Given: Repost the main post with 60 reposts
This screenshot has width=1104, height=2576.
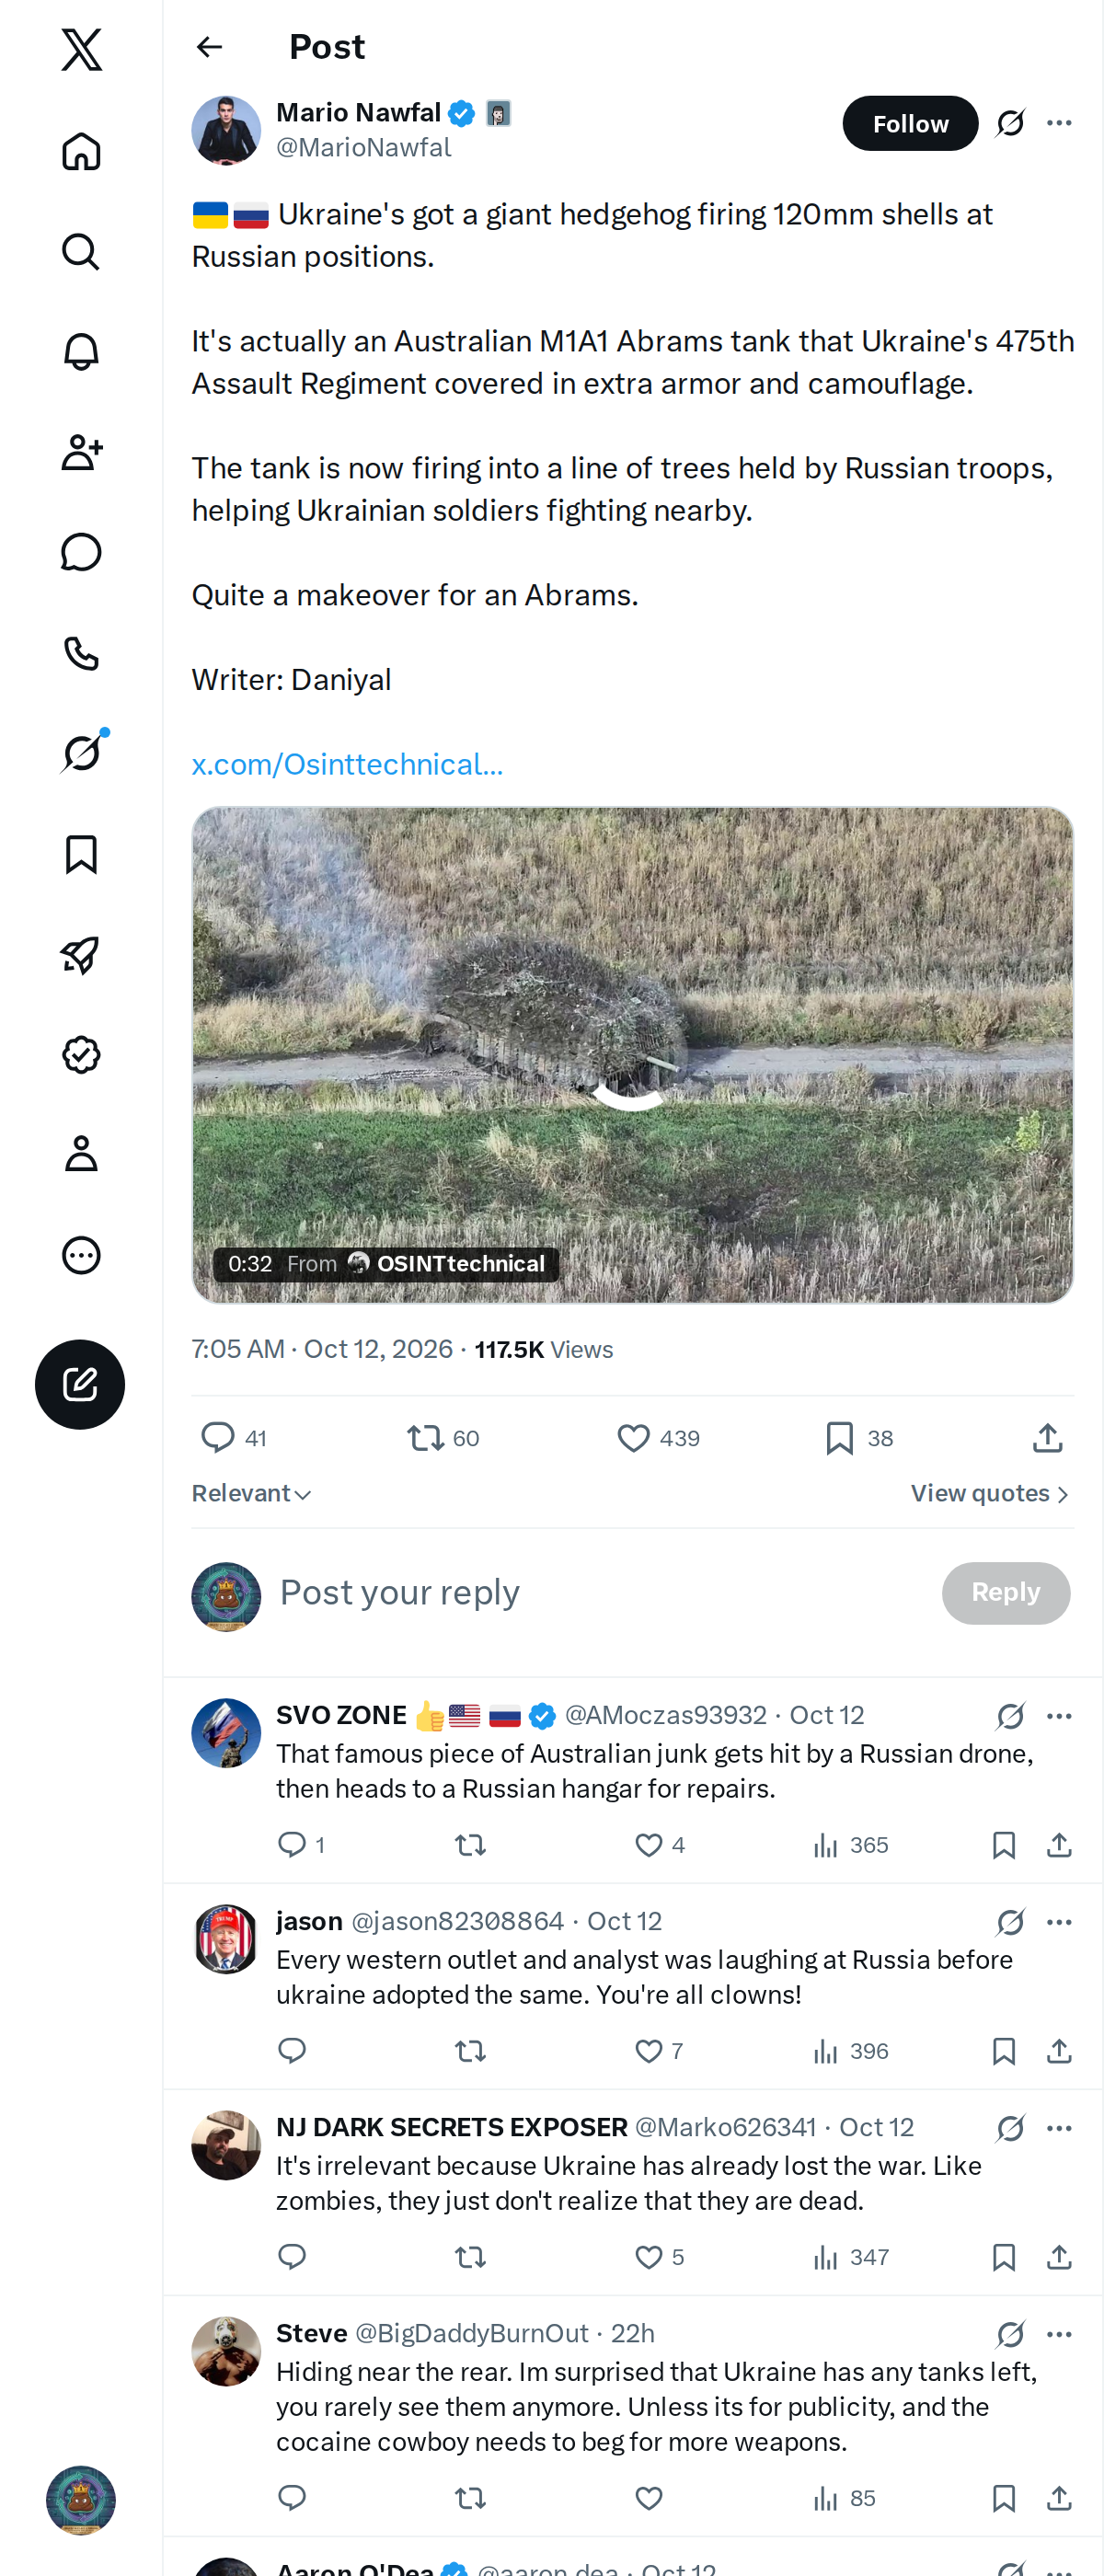Looking at the screenshot, I should [x=443, y=1438].
